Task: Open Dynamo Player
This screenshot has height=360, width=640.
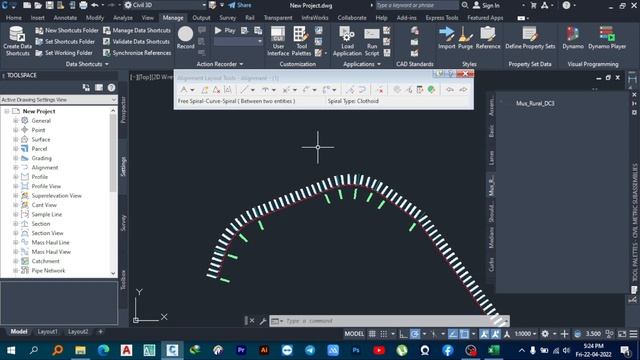Action: click(607, 38)
